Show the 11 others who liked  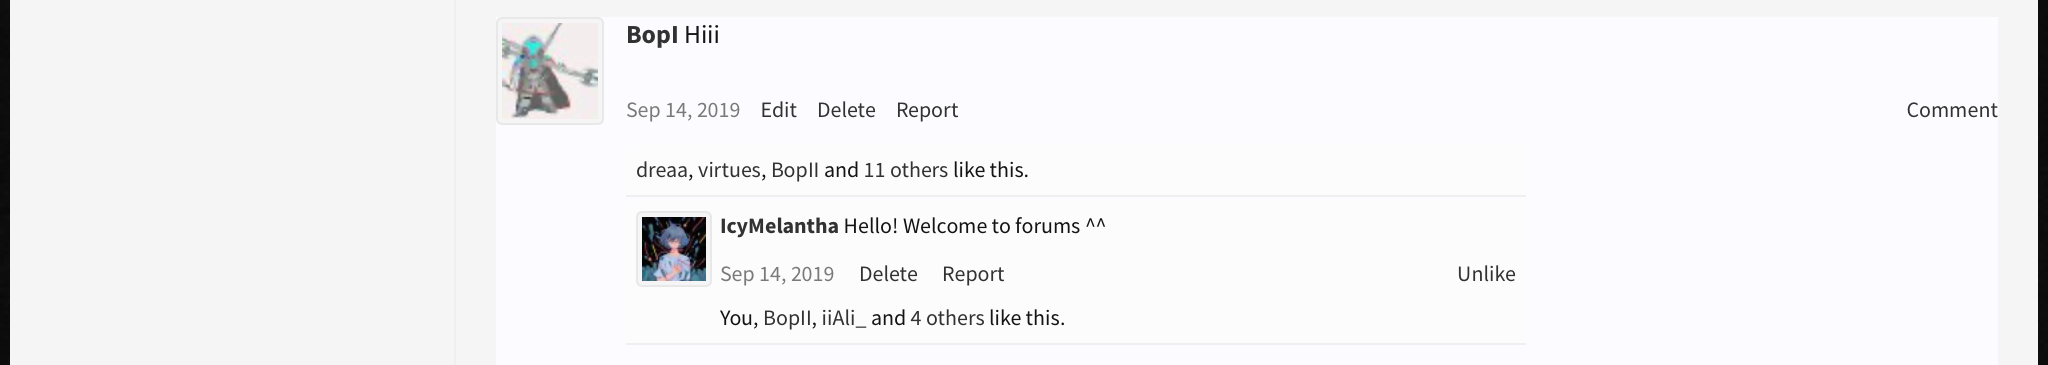click(x=906, y=170)
